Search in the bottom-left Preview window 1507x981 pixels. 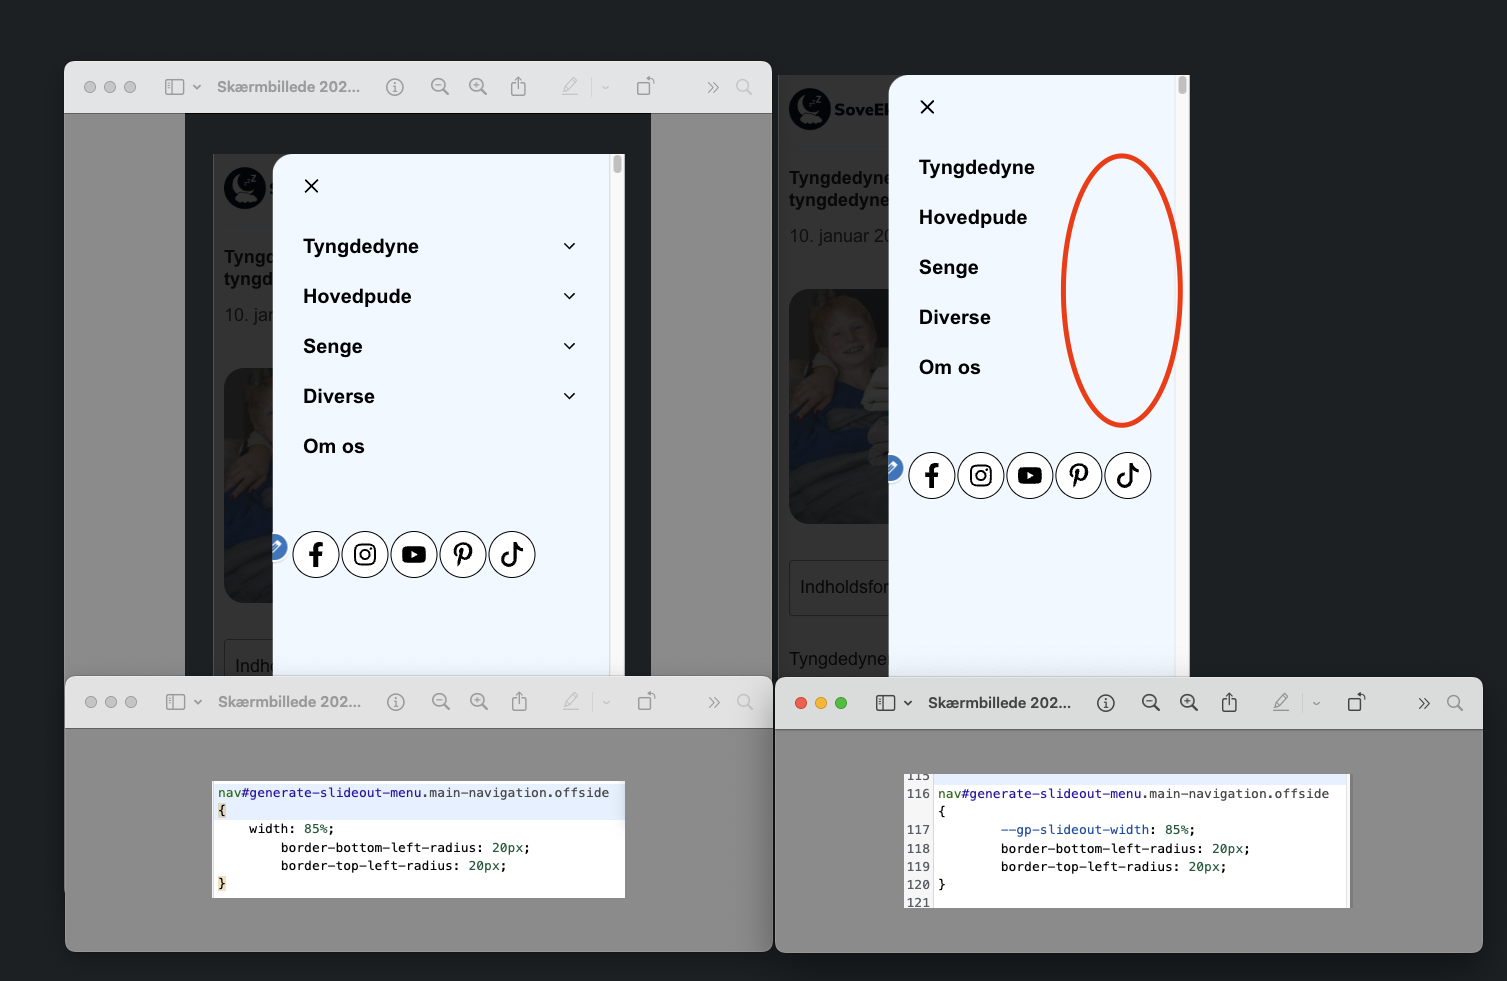pos(745,702)
